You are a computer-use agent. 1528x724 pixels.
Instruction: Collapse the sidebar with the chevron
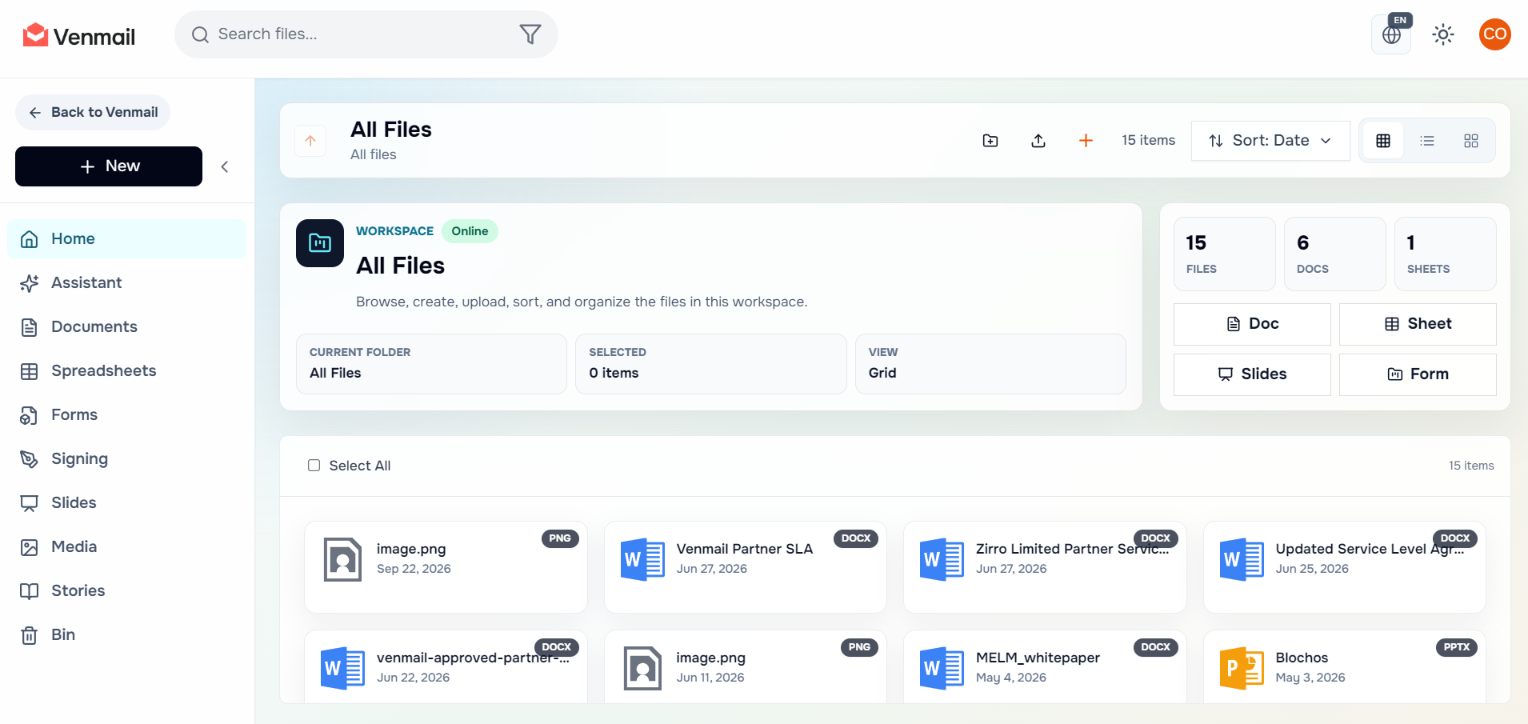pyautogui.click(x=225, y=167)
